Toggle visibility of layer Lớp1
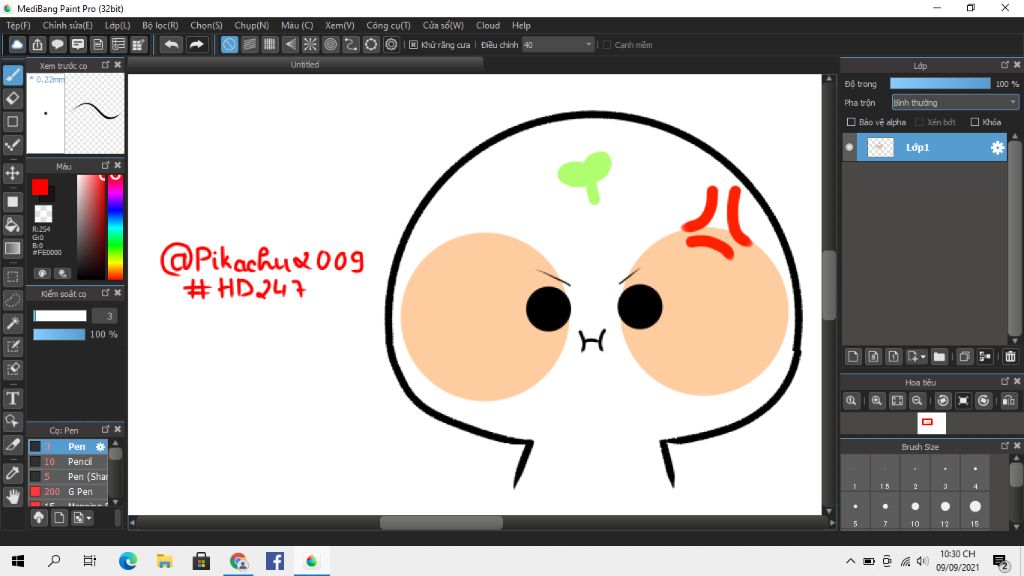Screen dimensions: 1024x576 pos(849,148)
